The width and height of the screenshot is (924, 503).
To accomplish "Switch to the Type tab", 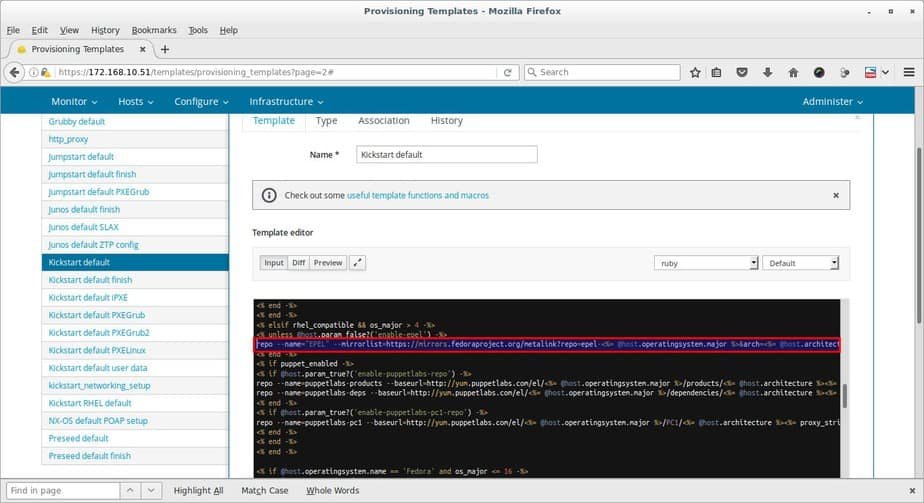I will [x=326, y=121].
